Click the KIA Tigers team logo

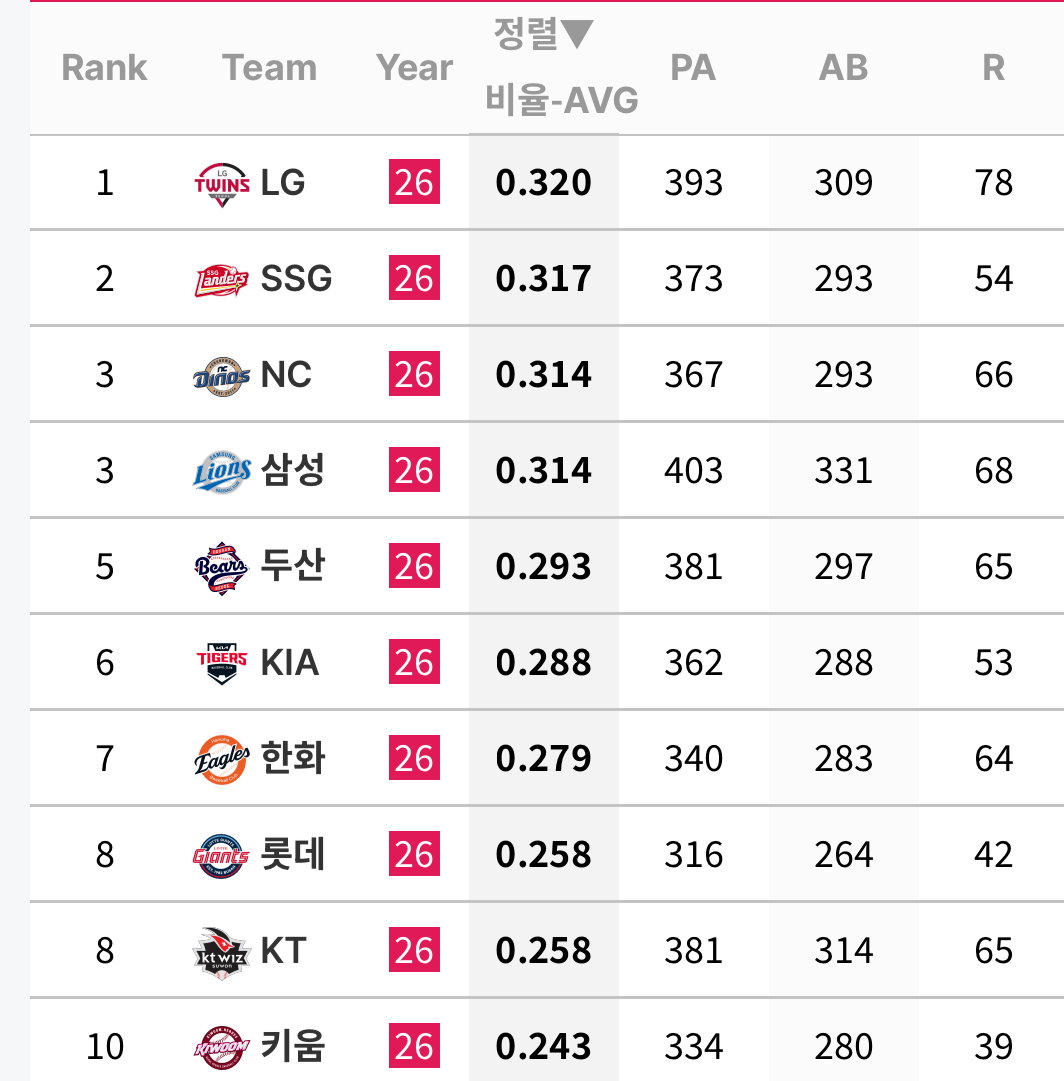(221, 663)
